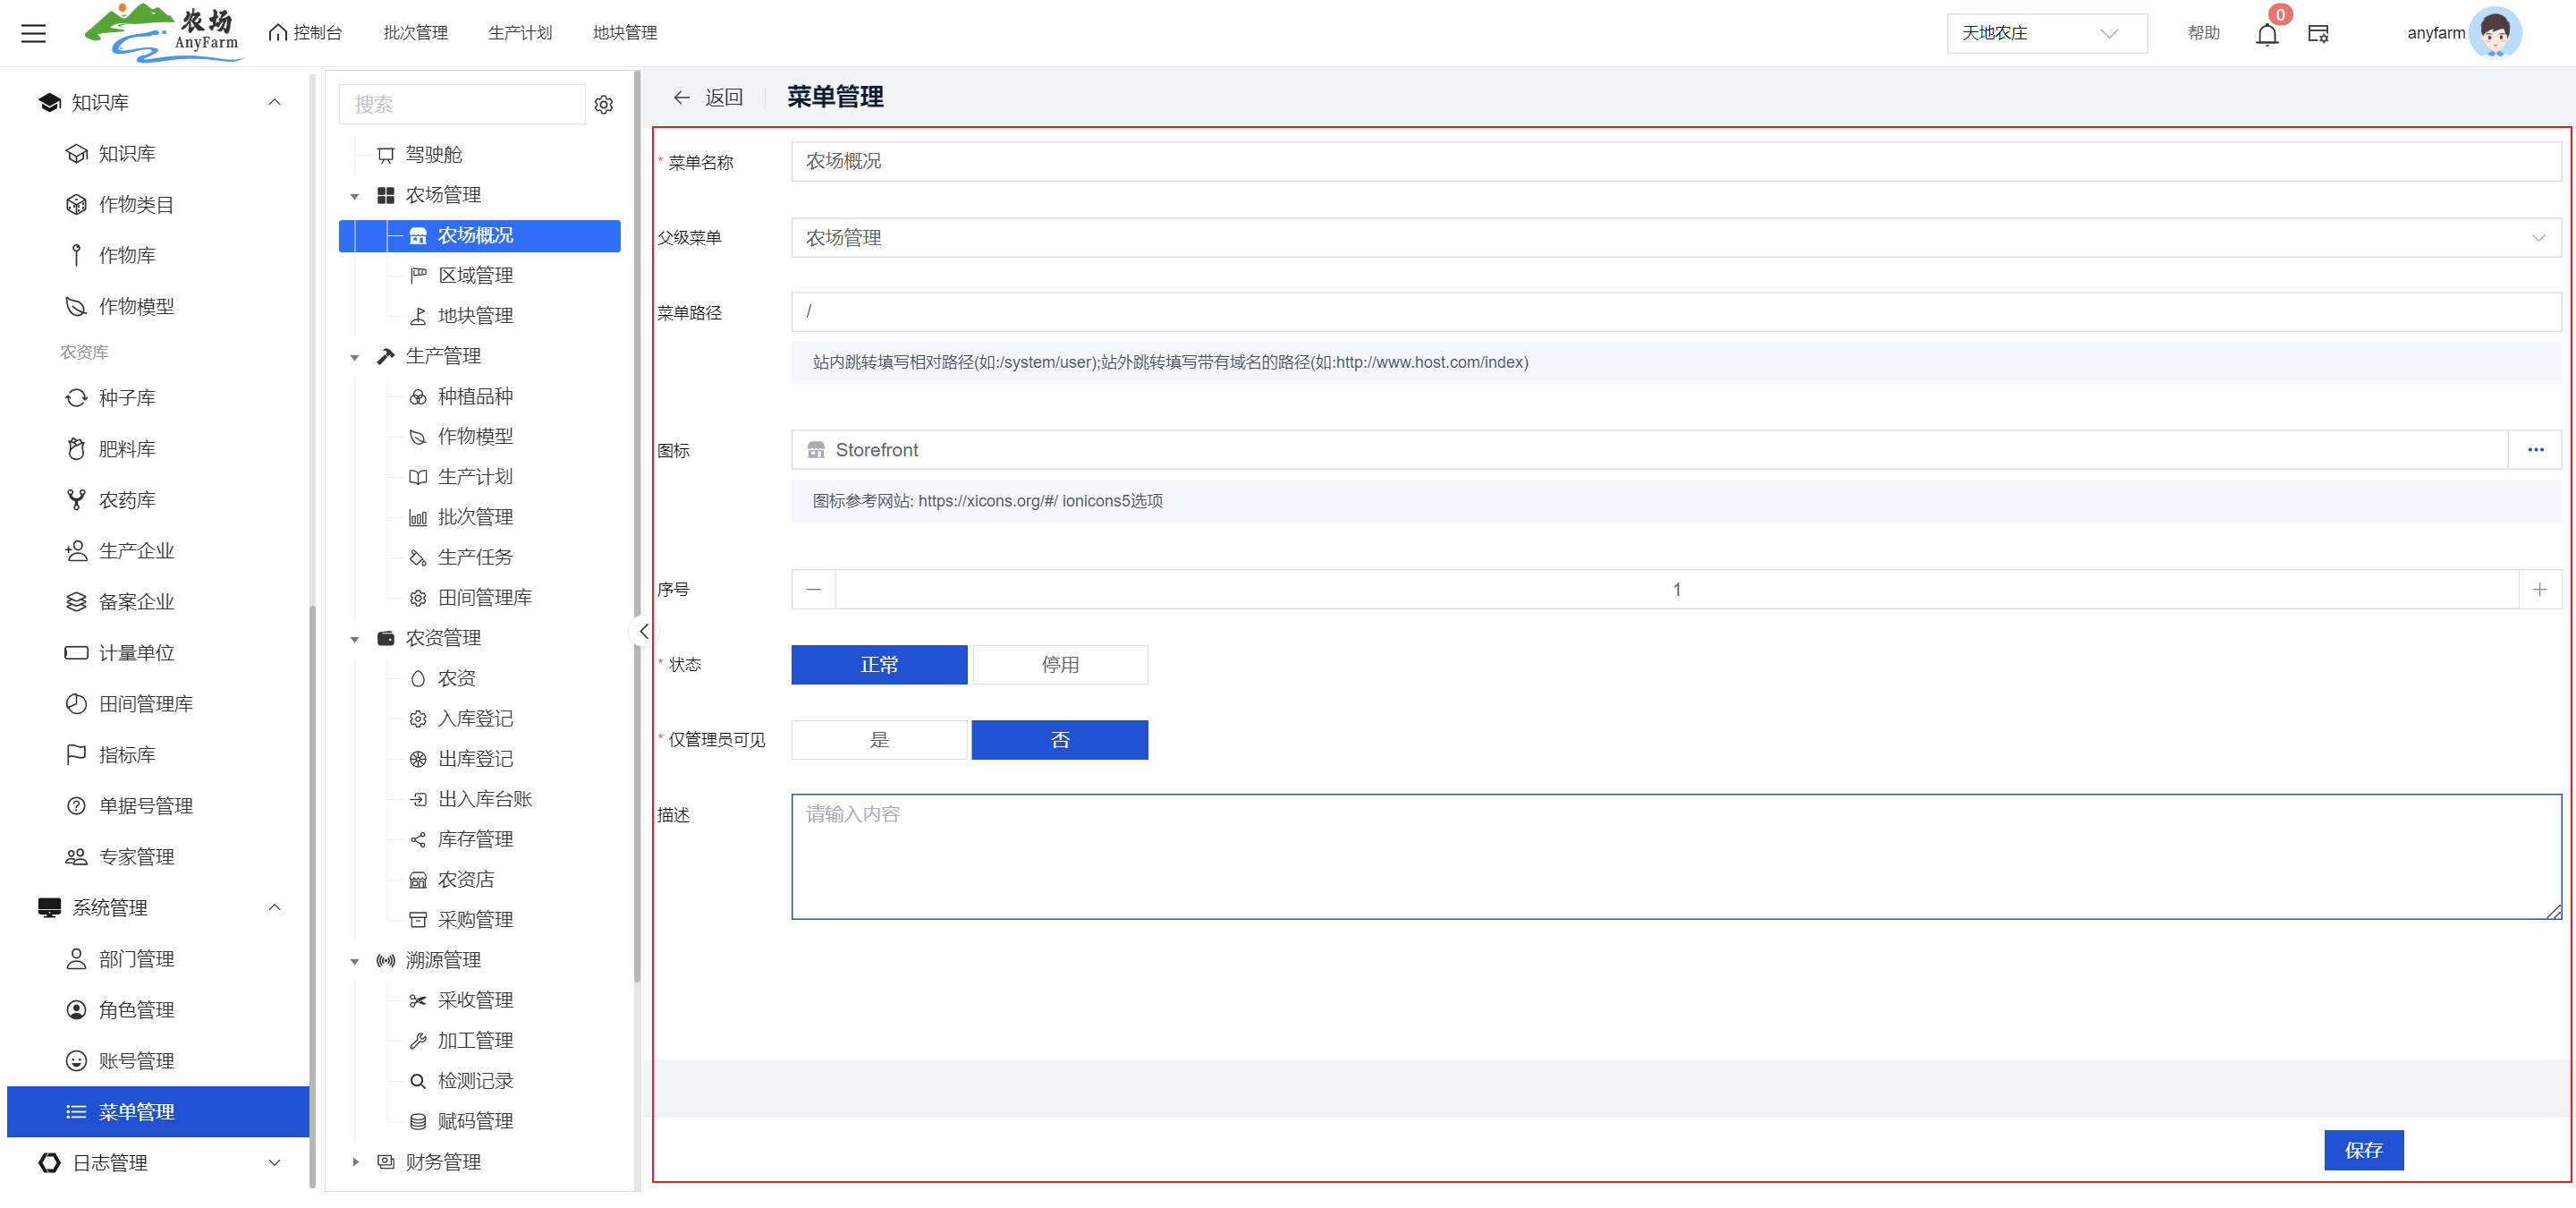The image size is (2576, 1208).
Task: Open 生产计划 in top navigation
Action: pyautogui.click(x=519, y=33)
